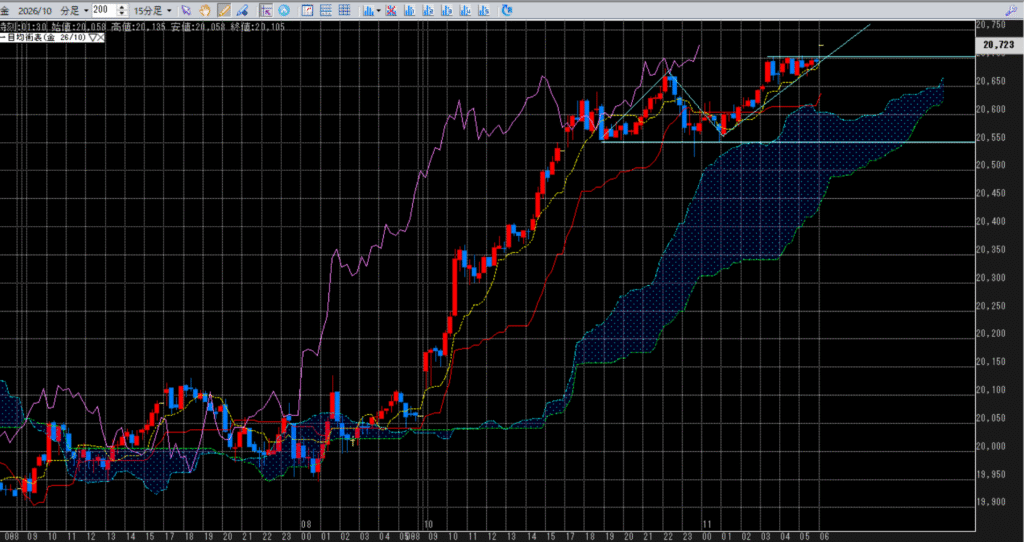This screenshot has width=1024, height=542.
Task: Collapse 一目均衡表 indicator with the triangle button
Action: pyautogui.click(x=93, y=37)
